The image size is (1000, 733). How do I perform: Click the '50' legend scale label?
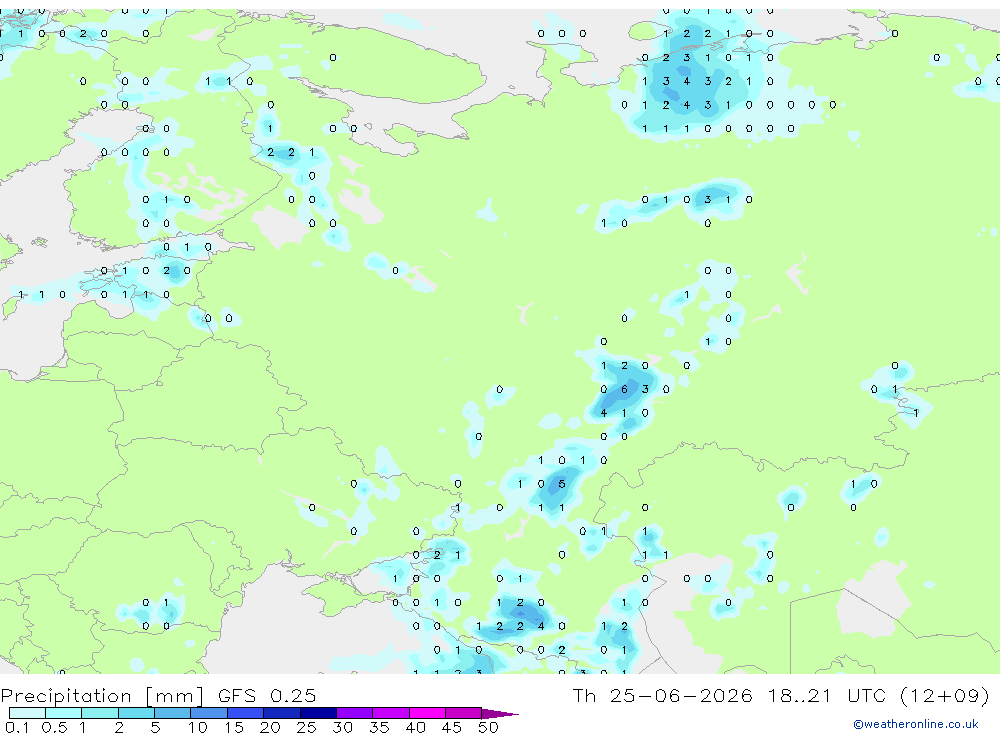coord(488,727)
